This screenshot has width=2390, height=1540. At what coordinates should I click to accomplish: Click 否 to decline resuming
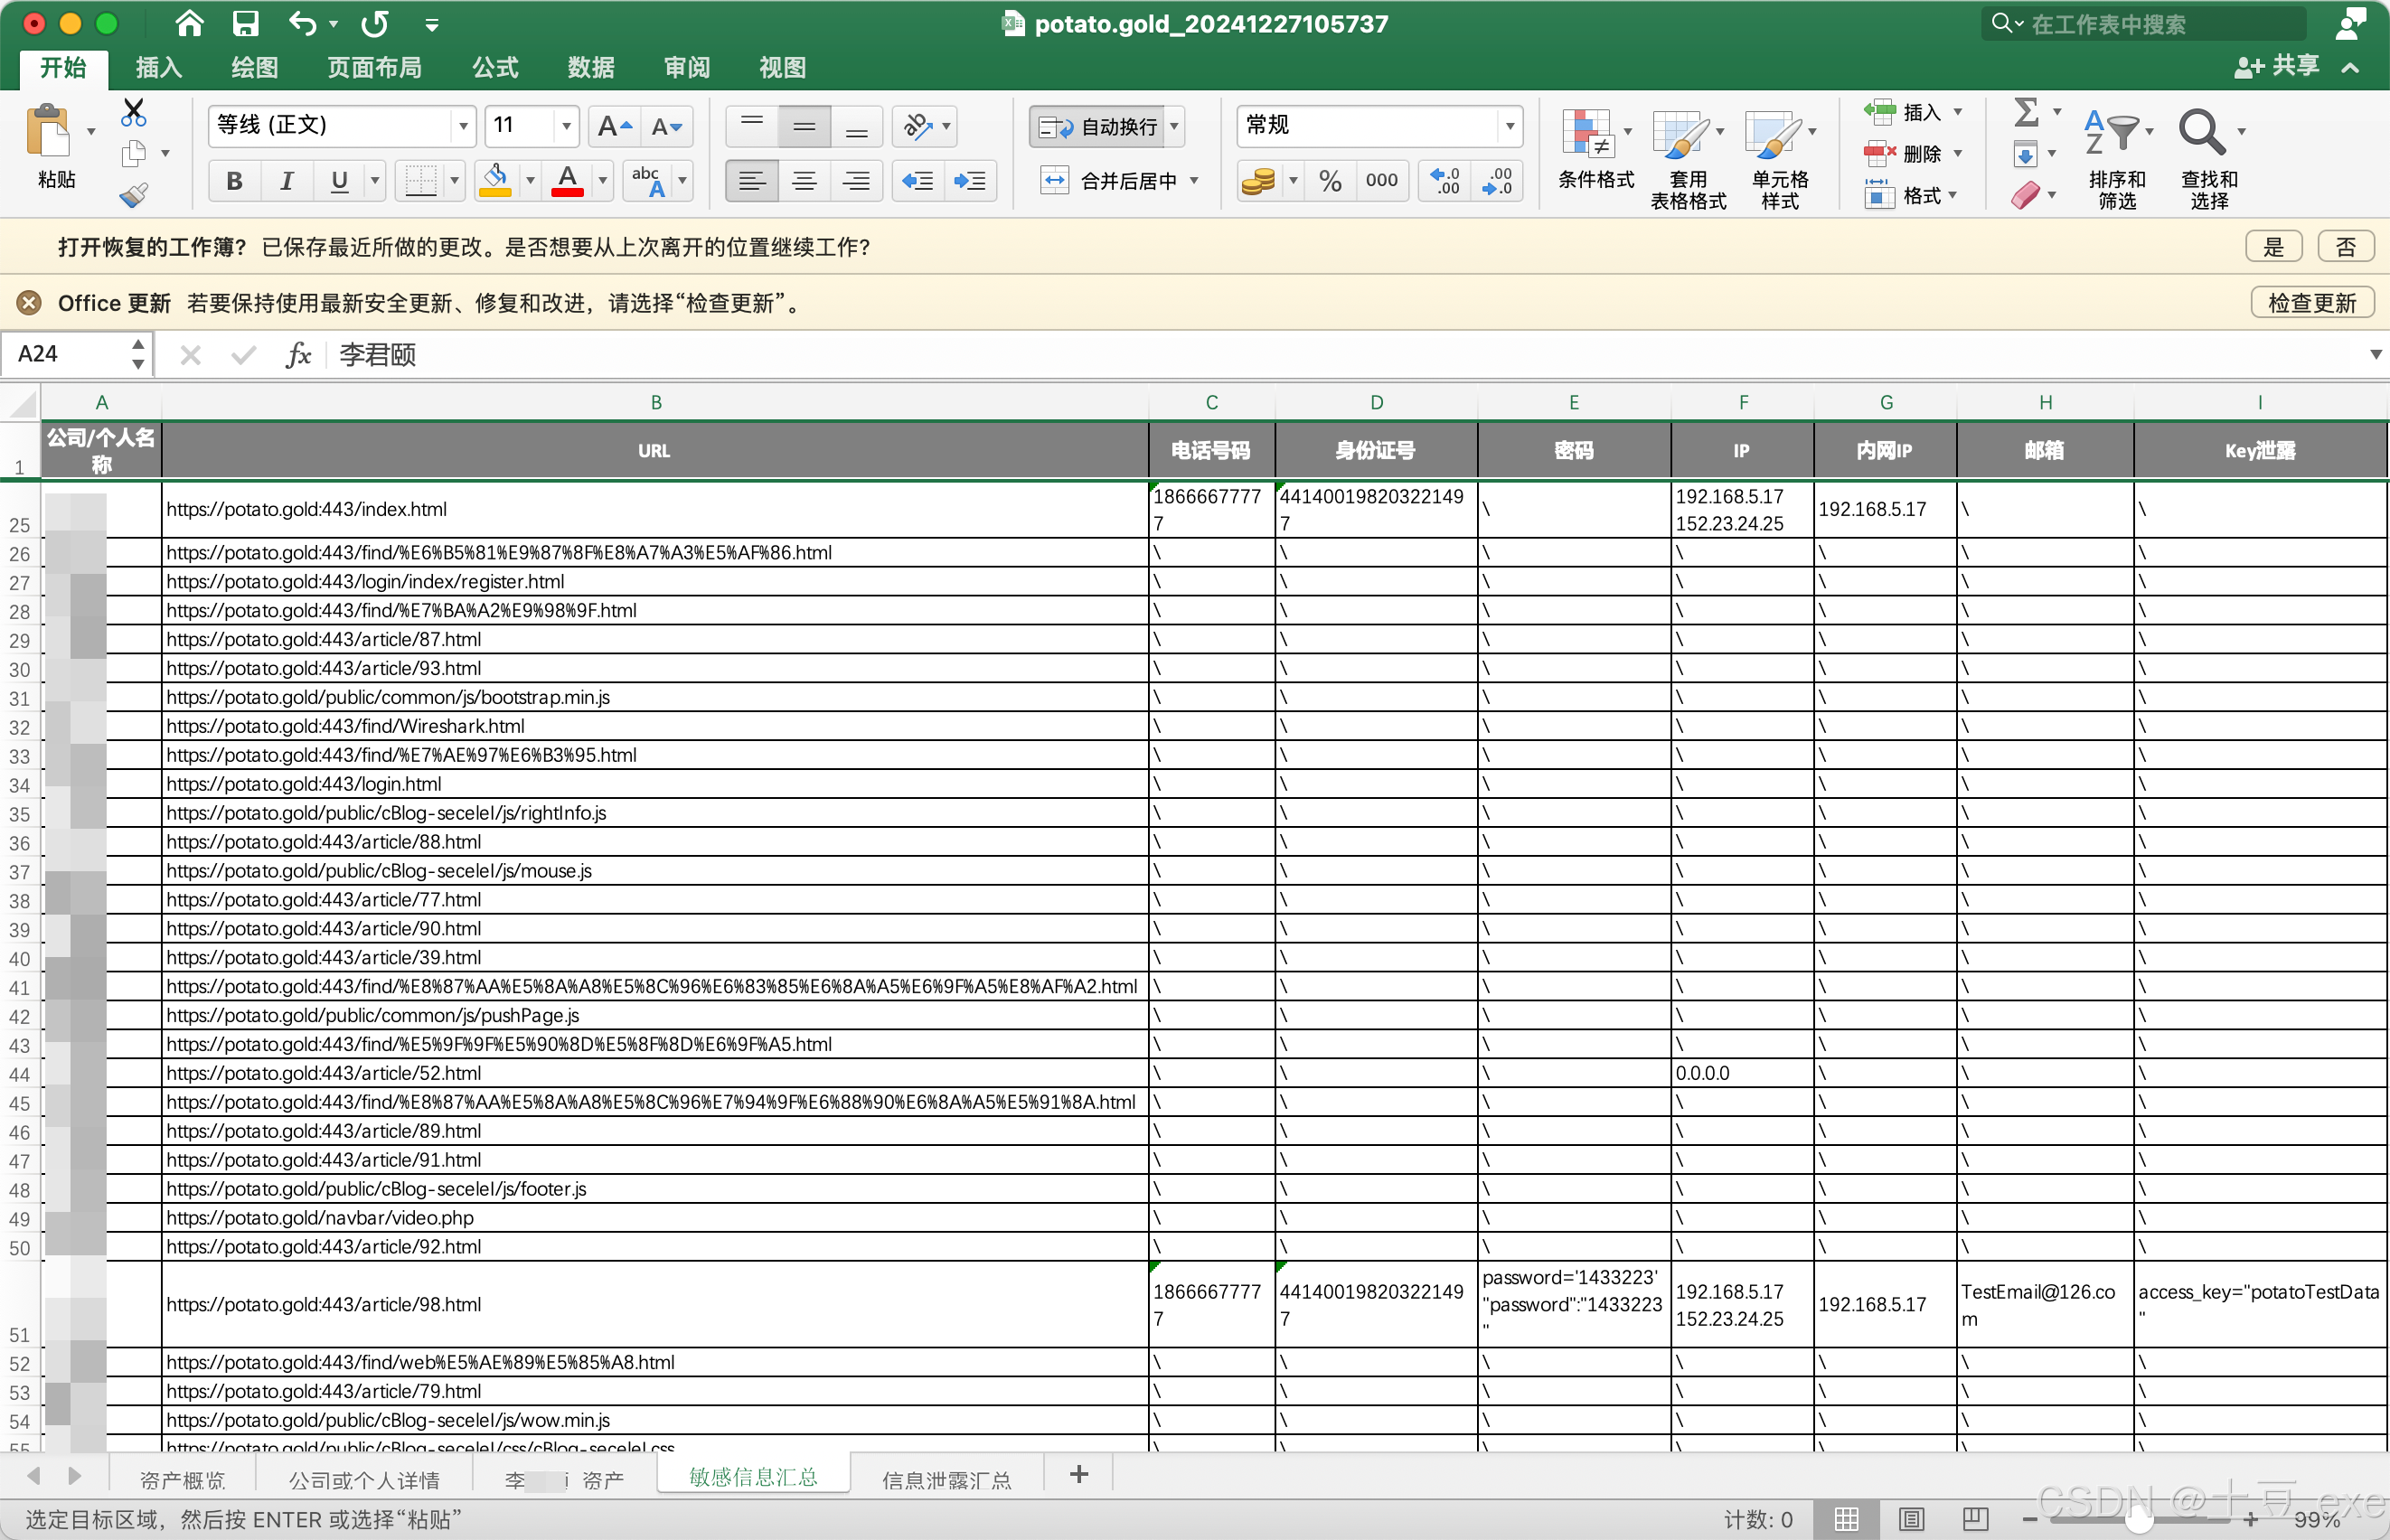(2346, 247)
